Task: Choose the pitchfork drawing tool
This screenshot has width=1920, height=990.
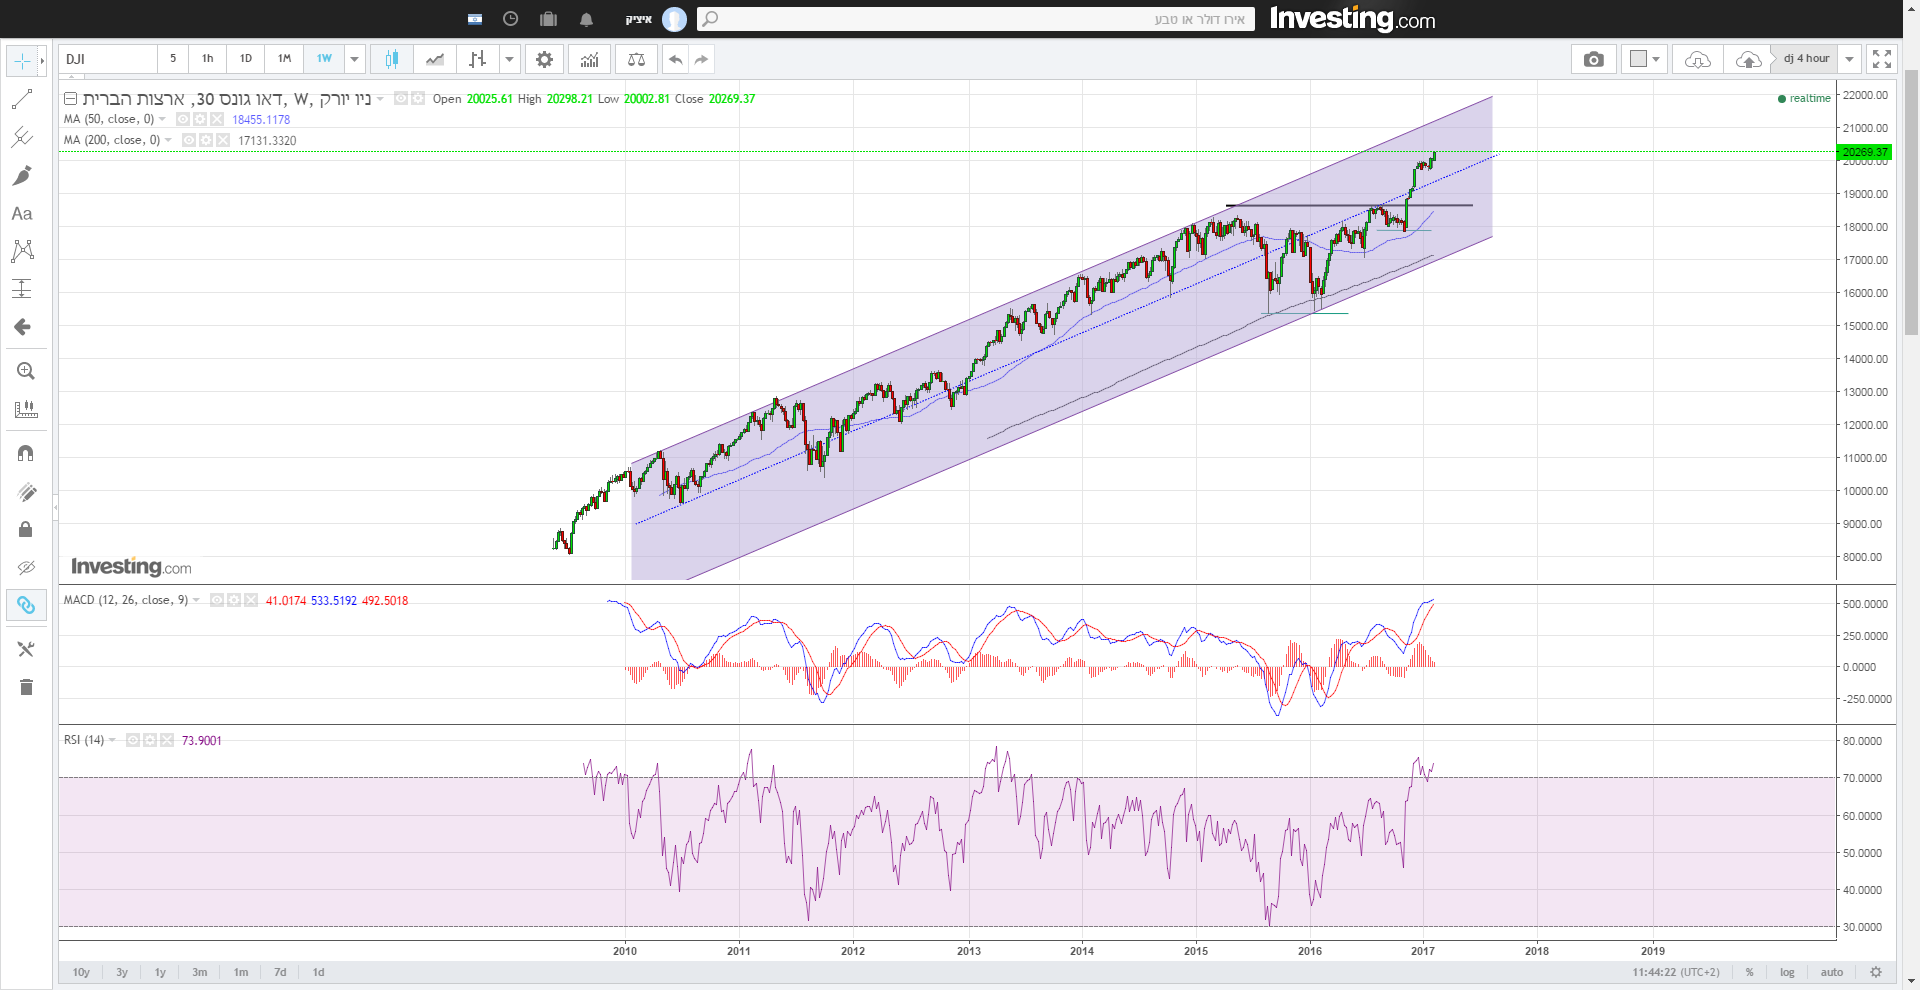Action: [x=22, y=137]
